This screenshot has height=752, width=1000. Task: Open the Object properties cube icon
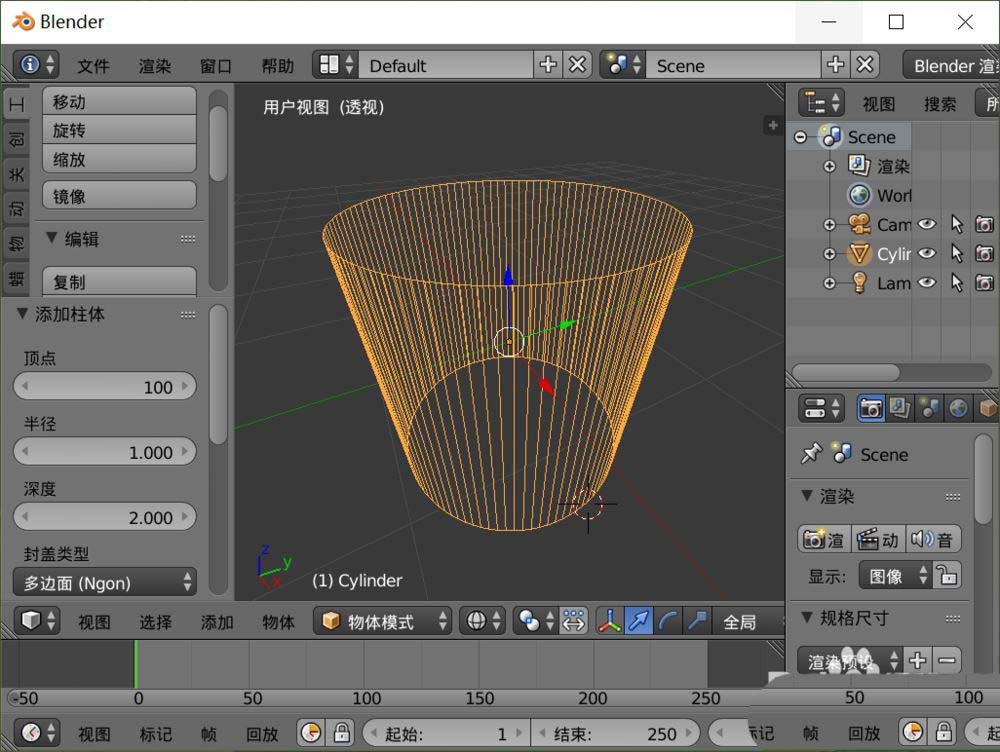click(988, 408)
